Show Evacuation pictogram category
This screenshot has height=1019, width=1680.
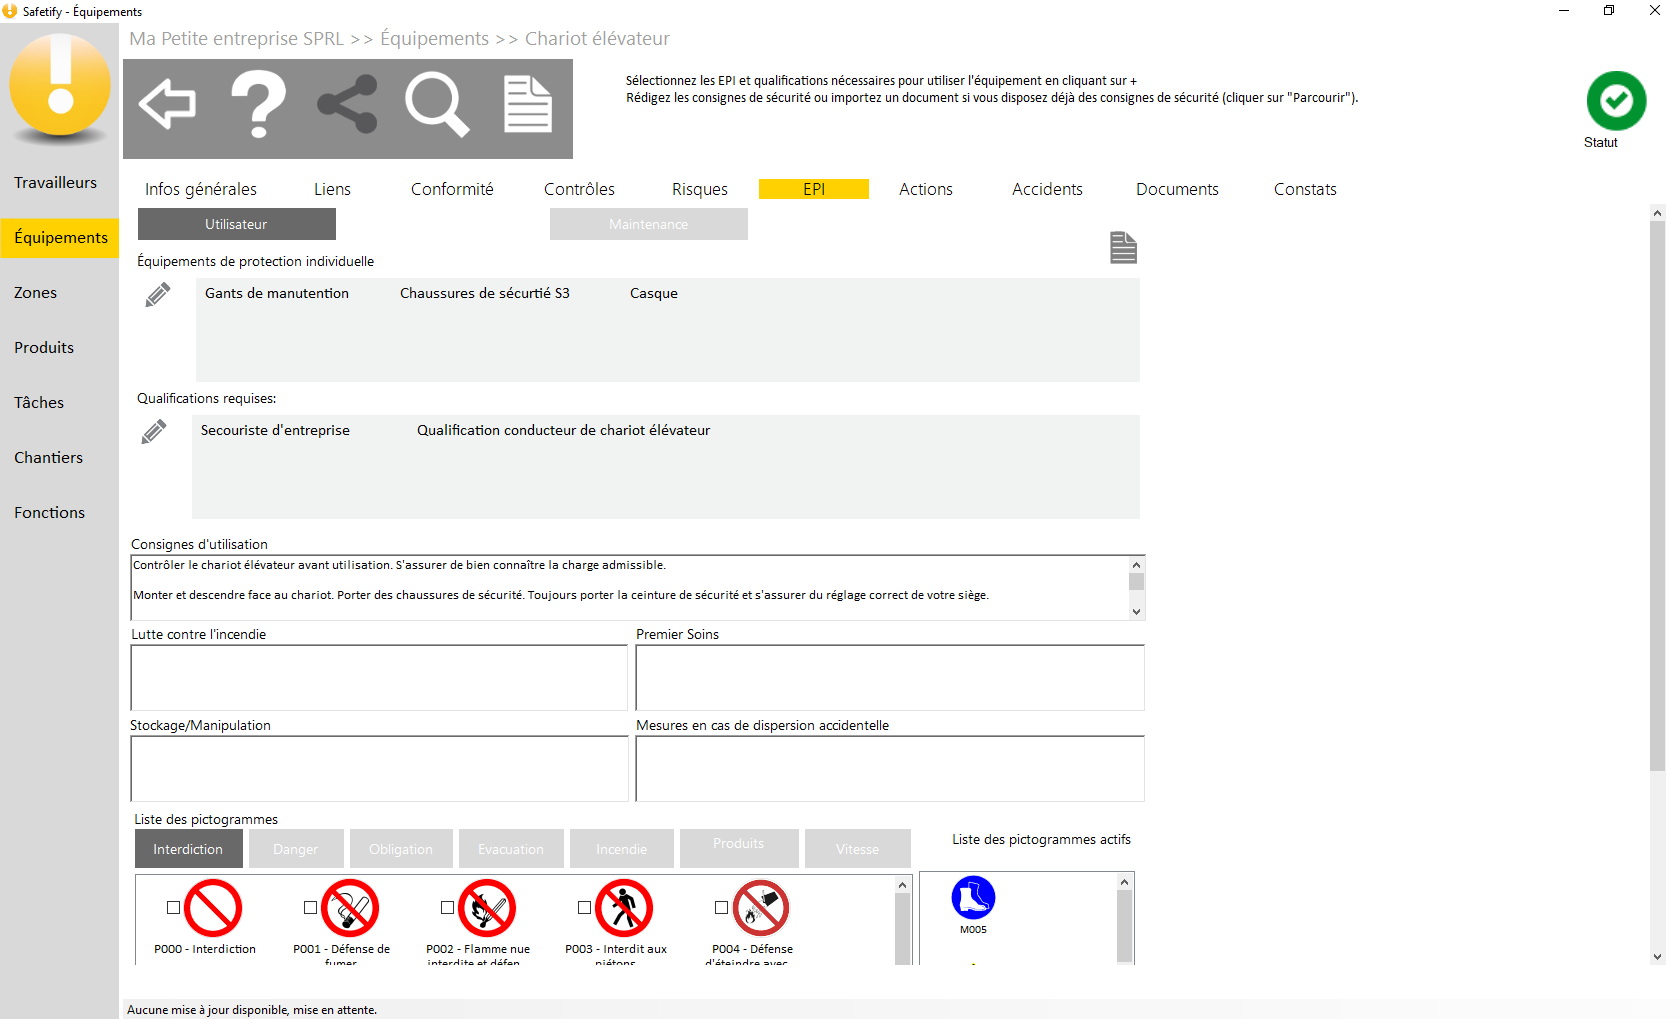pos(511,849)
